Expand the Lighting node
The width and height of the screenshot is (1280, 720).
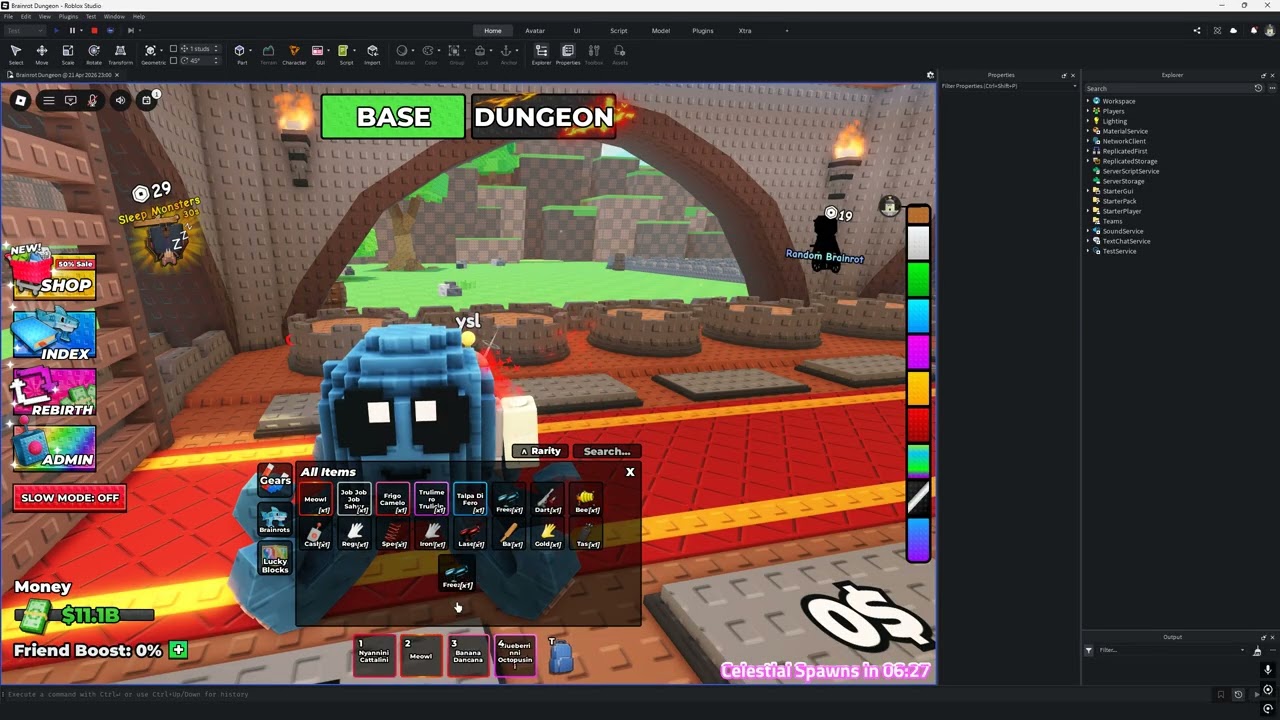pyautogui.click(x=1088, y=121)
